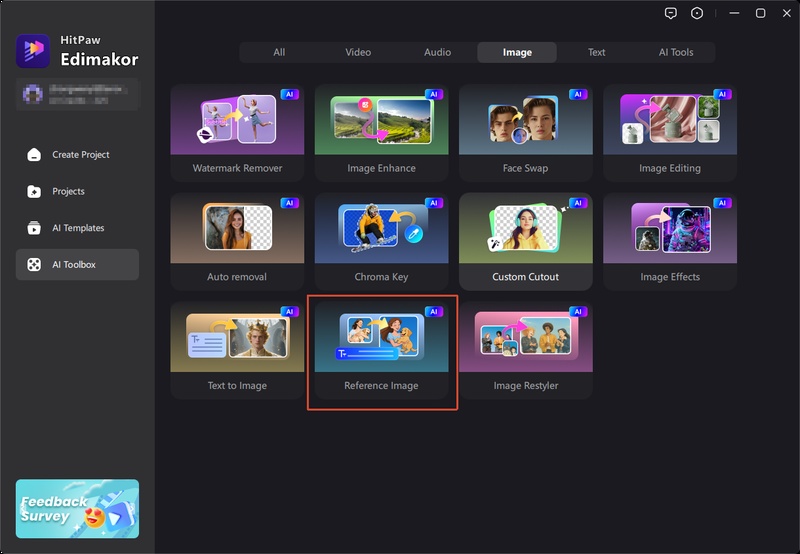Click the Image Editing caption text

pos(670,168)
